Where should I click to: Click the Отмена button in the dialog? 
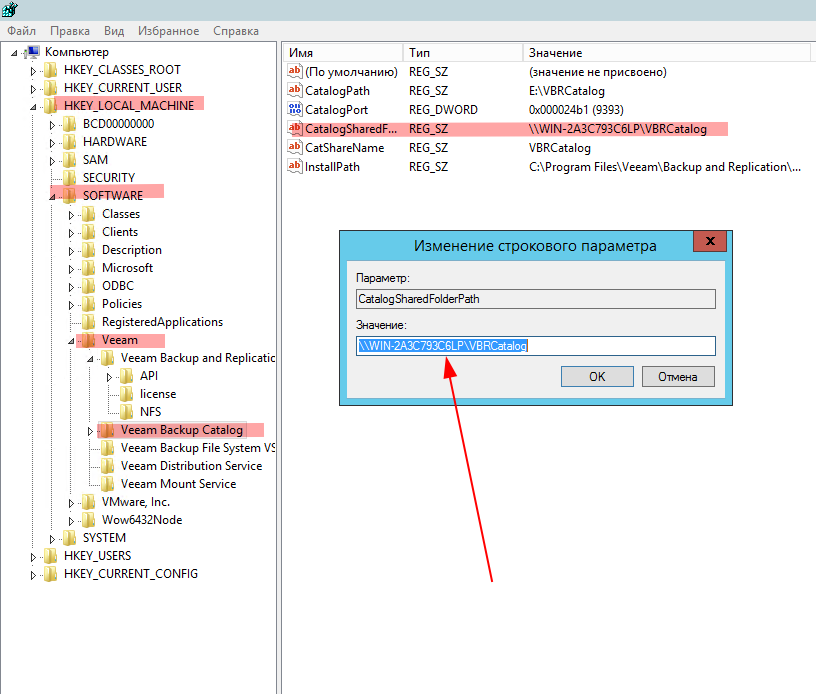click(x=678, y=377)
